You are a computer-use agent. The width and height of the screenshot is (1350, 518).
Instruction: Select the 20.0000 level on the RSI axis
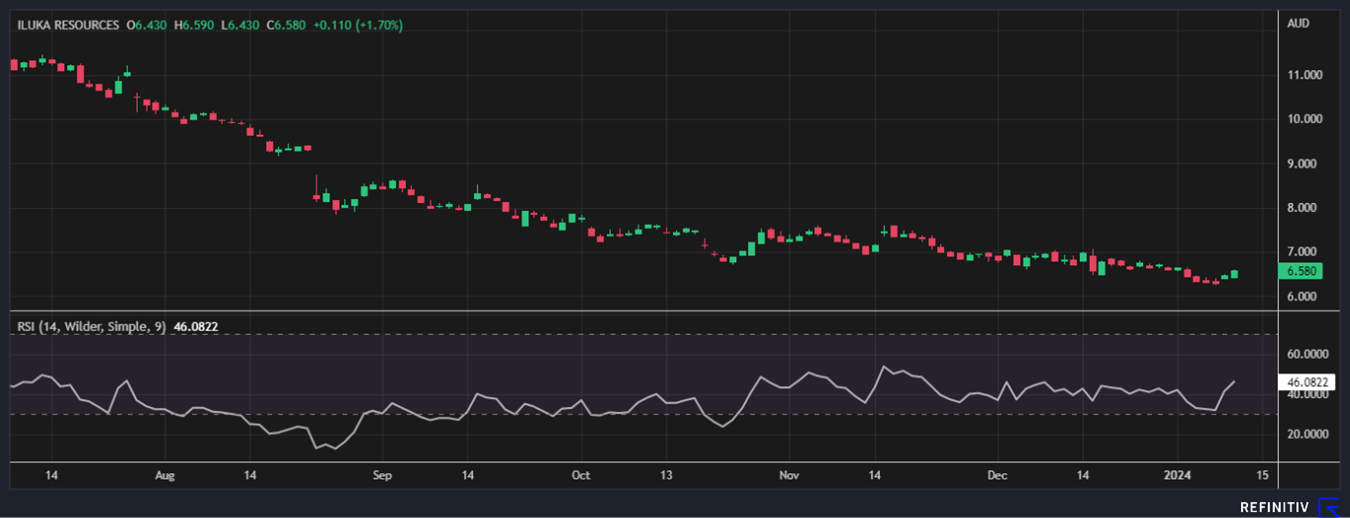point(1306,434)
